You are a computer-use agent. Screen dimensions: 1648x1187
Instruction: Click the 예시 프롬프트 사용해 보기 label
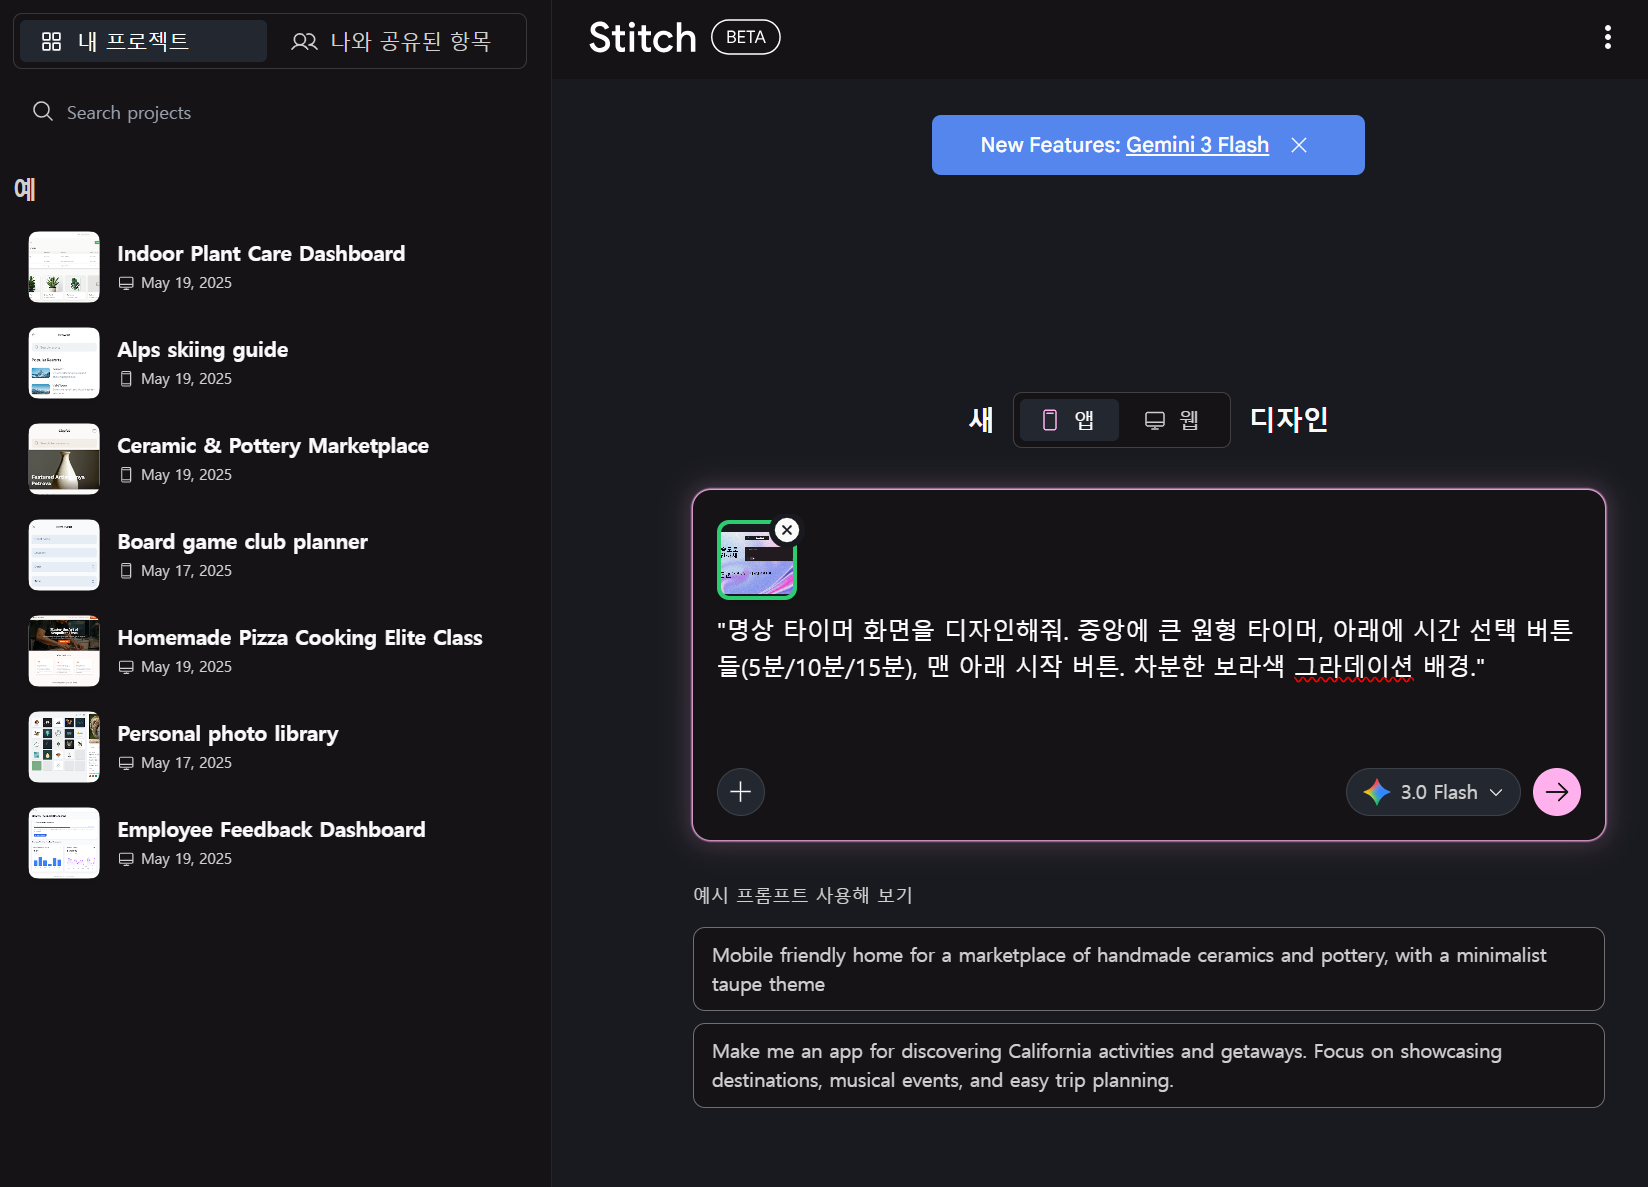coord(803,895)
